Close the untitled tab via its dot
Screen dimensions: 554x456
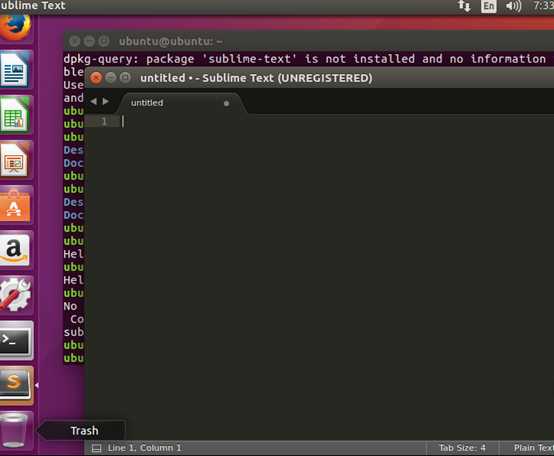(x=226, y=103)
